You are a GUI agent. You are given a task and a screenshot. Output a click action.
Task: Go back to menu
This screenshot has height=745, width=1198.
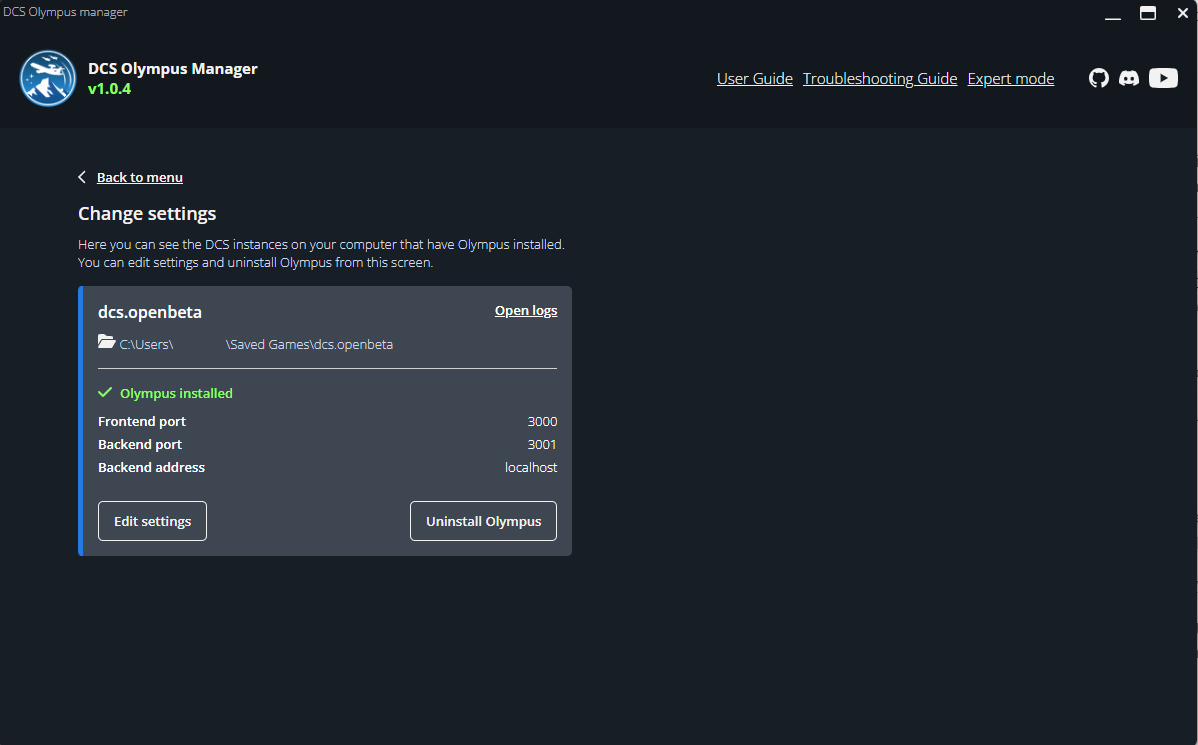139,178
